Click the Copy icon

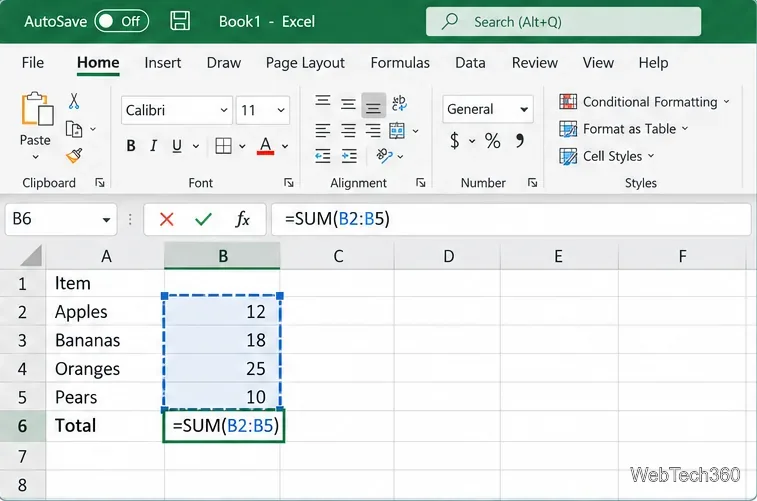coord(74,129)
